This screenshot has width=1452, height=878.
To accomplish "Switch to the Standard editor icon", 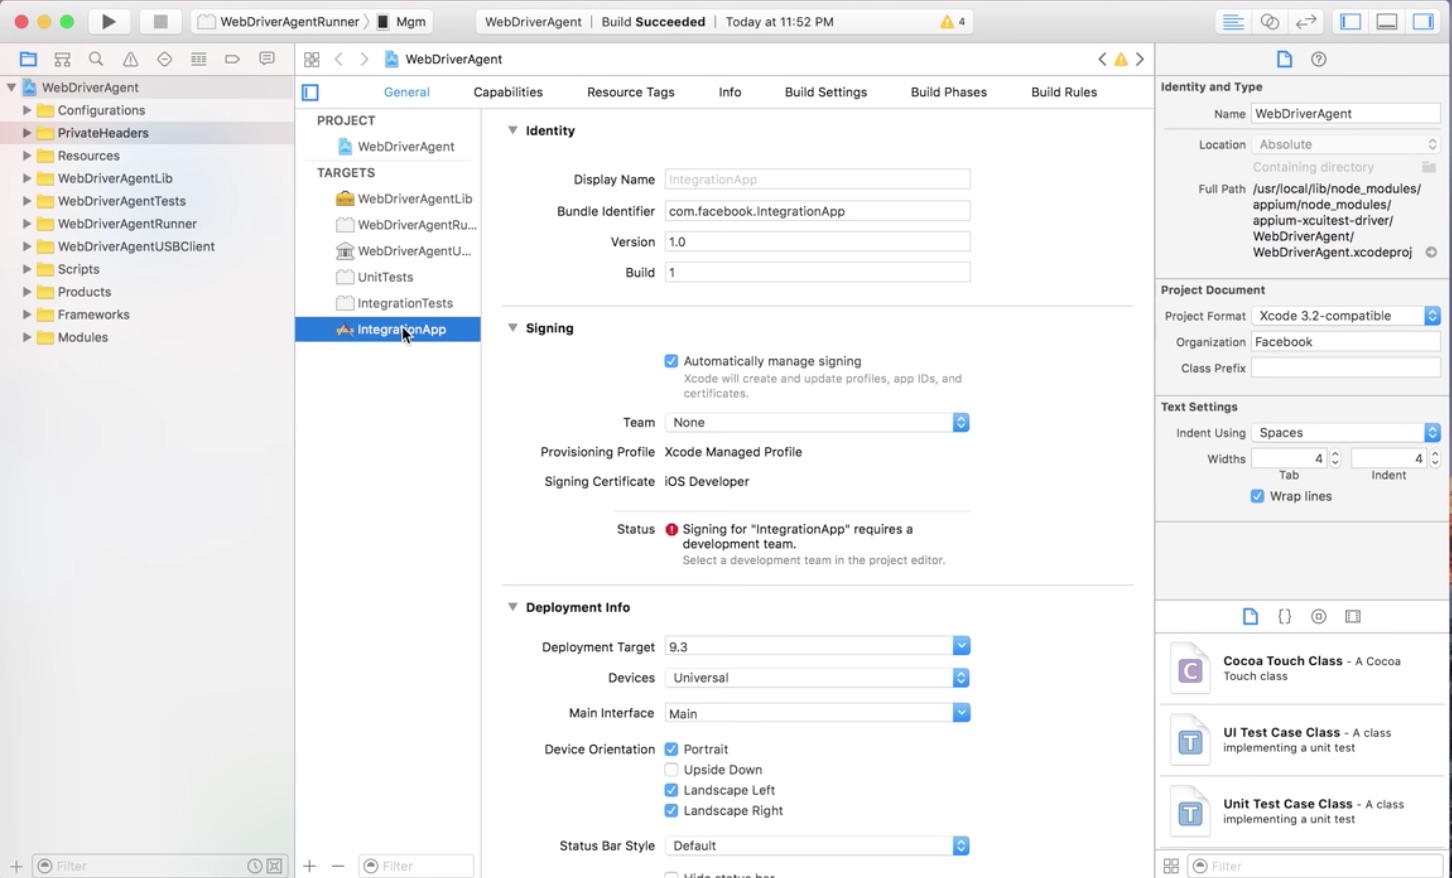I will pyautogui.click(x=1233, y=21).
